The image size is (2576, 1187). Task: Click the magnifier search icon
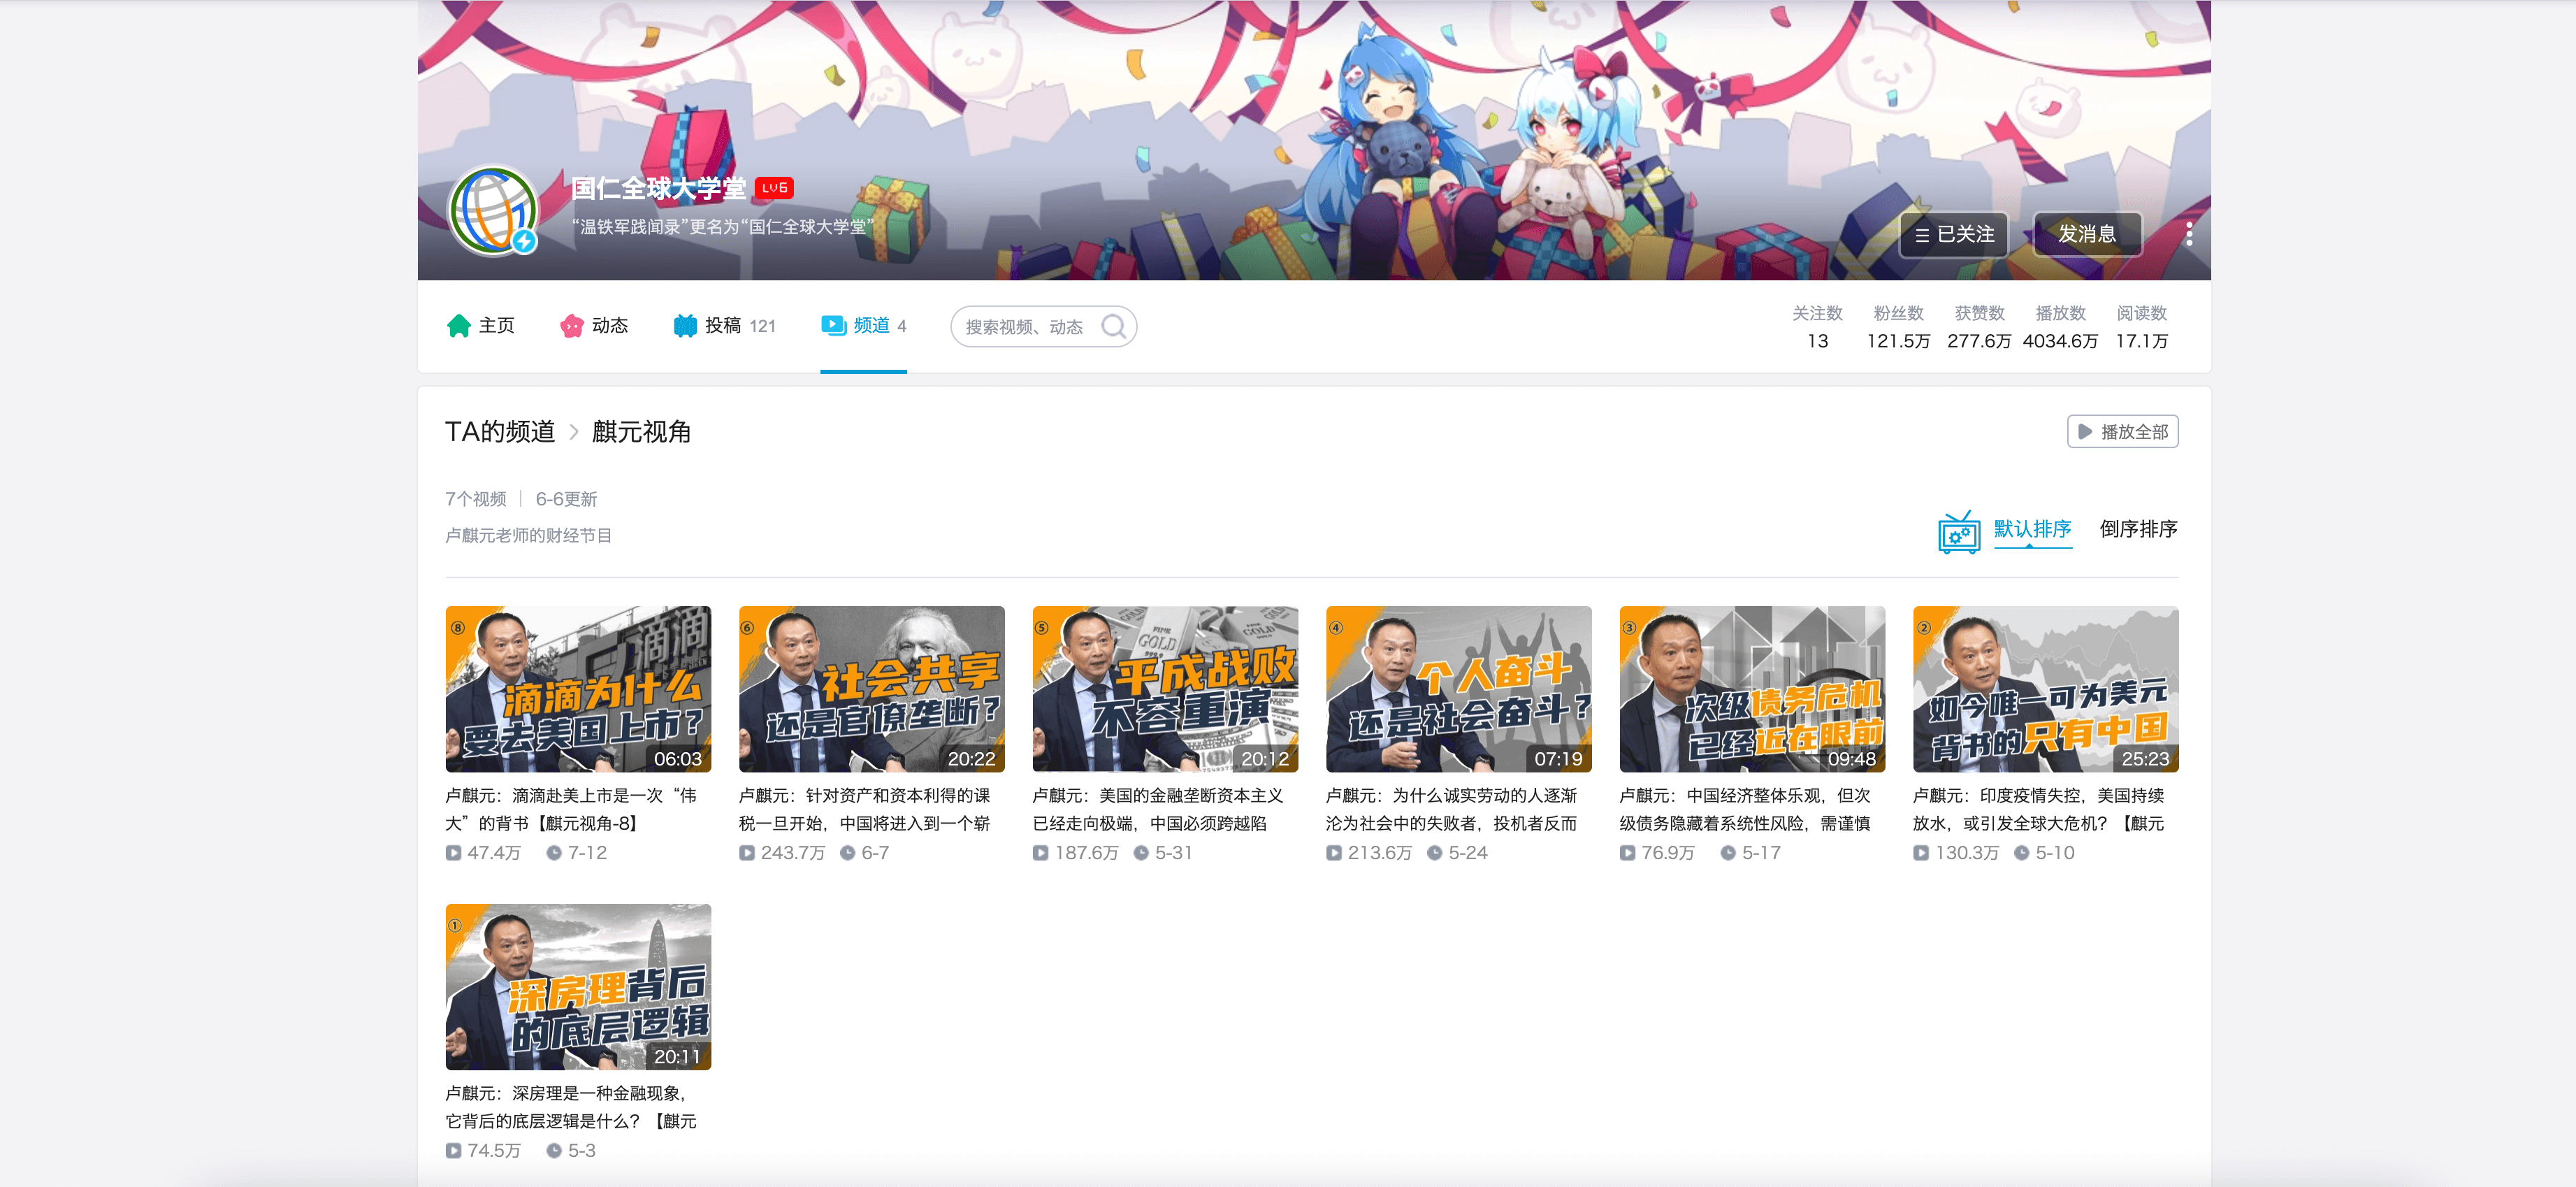click(1113, 327)
